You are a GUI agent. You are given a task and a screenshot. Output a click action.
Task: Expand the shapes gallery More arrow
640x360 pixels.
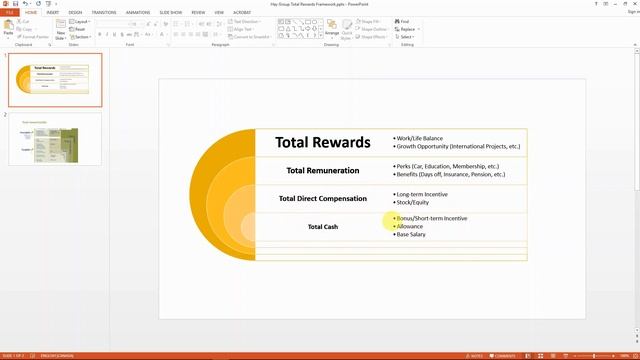321,36
